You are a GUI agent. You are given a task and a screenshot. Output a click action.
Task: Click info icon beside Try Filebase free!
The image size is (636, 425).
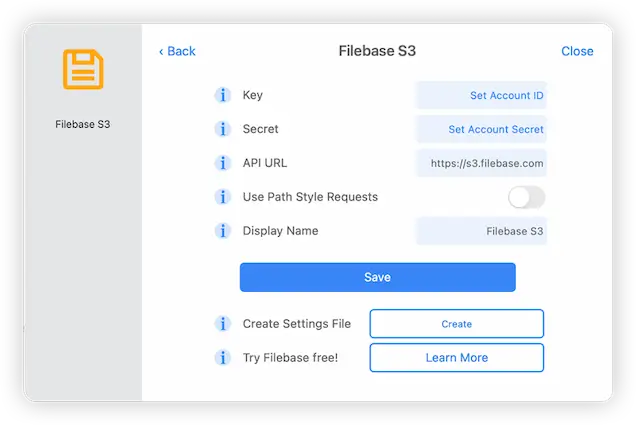[x=223, y=358]
